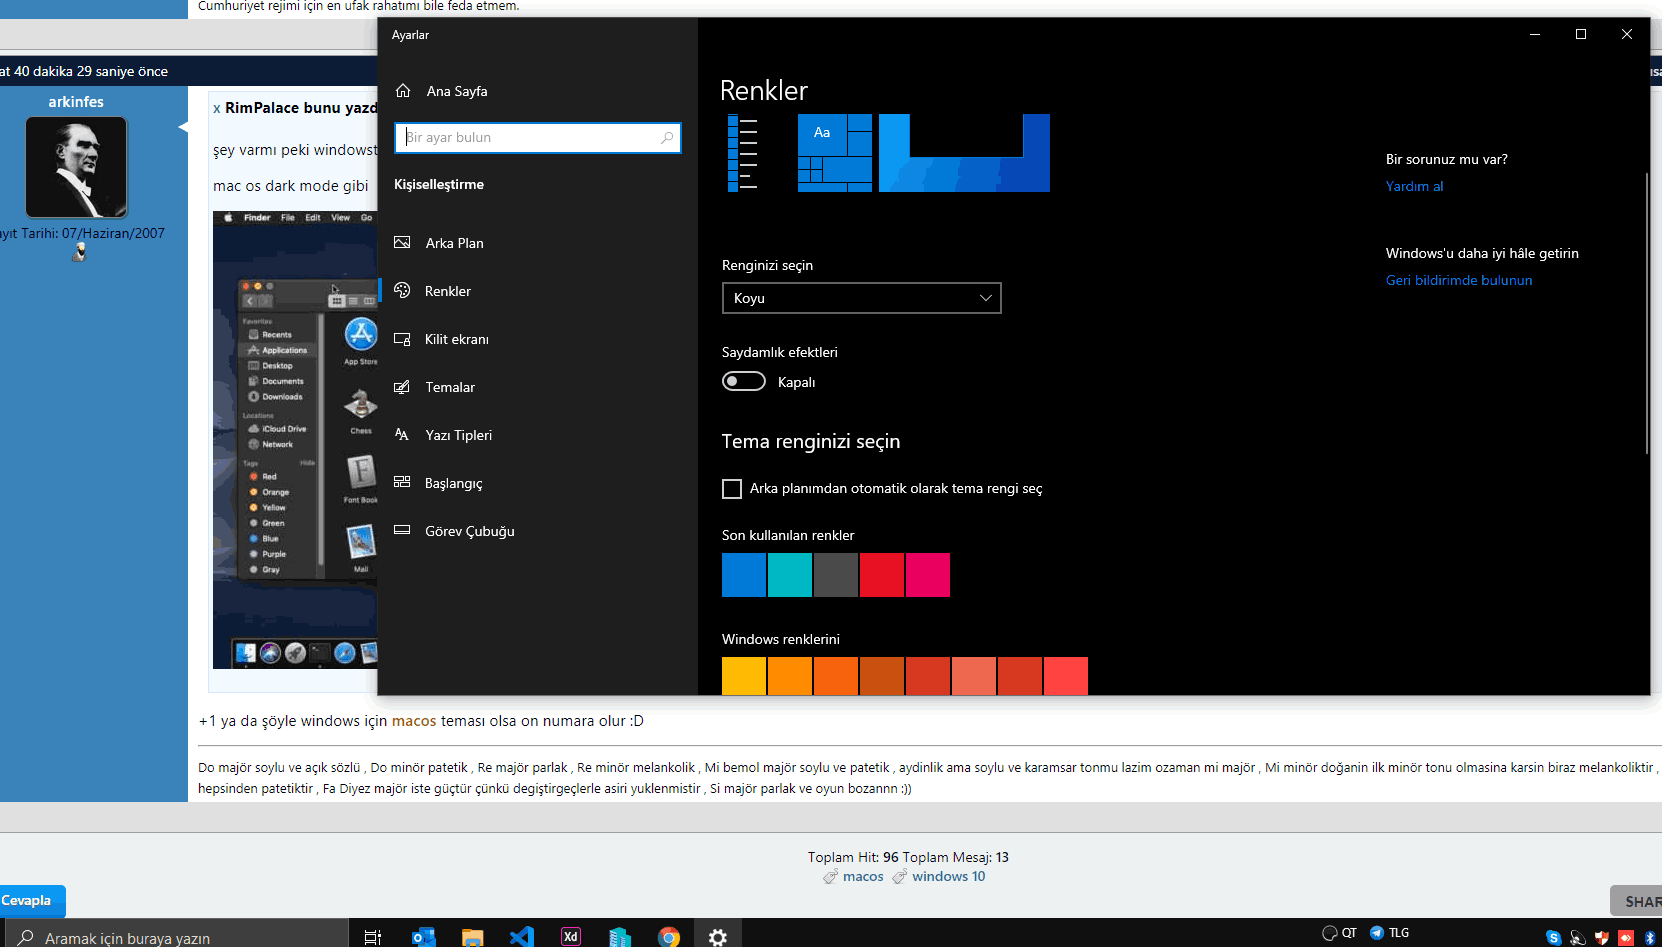
Task: Turn on Saydamlık efektleri toggle
Action: tap(744, 382)
